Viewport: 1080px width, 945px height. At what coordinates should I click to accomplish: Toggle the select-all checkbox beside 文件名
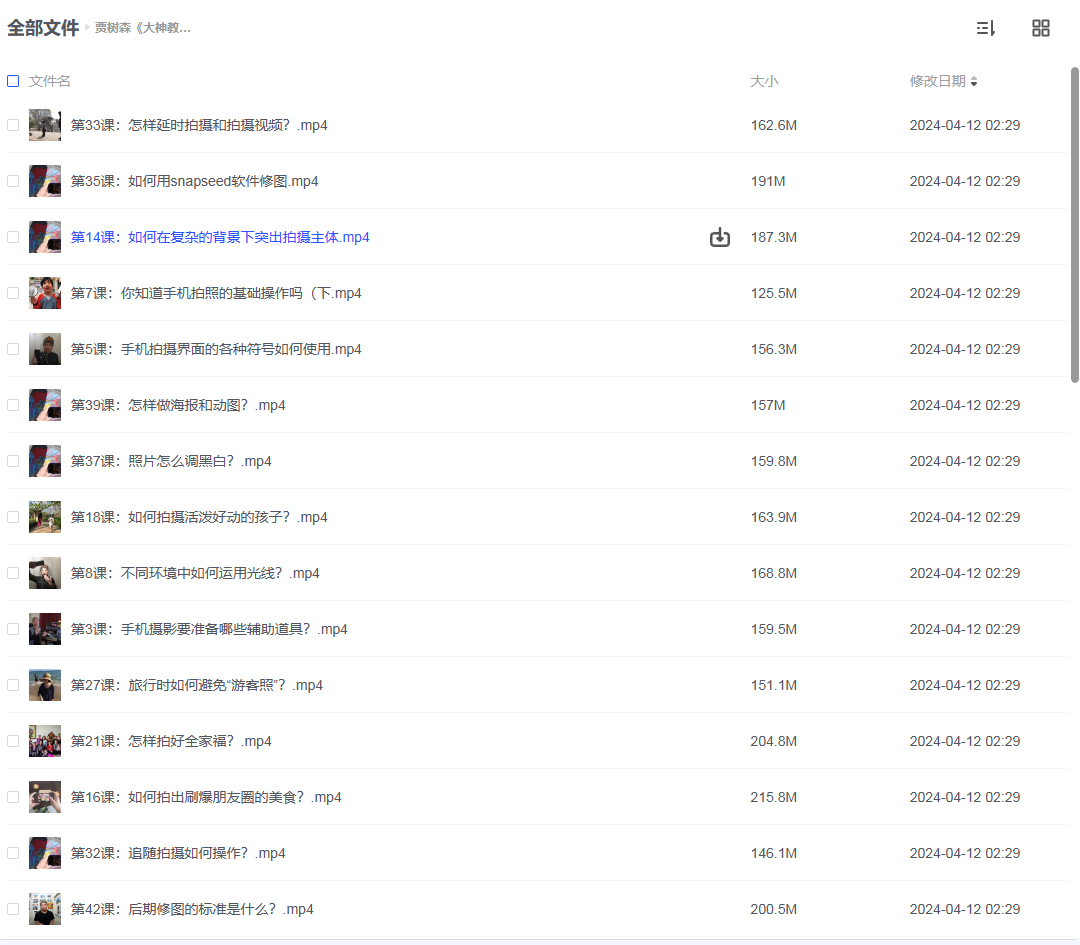[13, 81]
